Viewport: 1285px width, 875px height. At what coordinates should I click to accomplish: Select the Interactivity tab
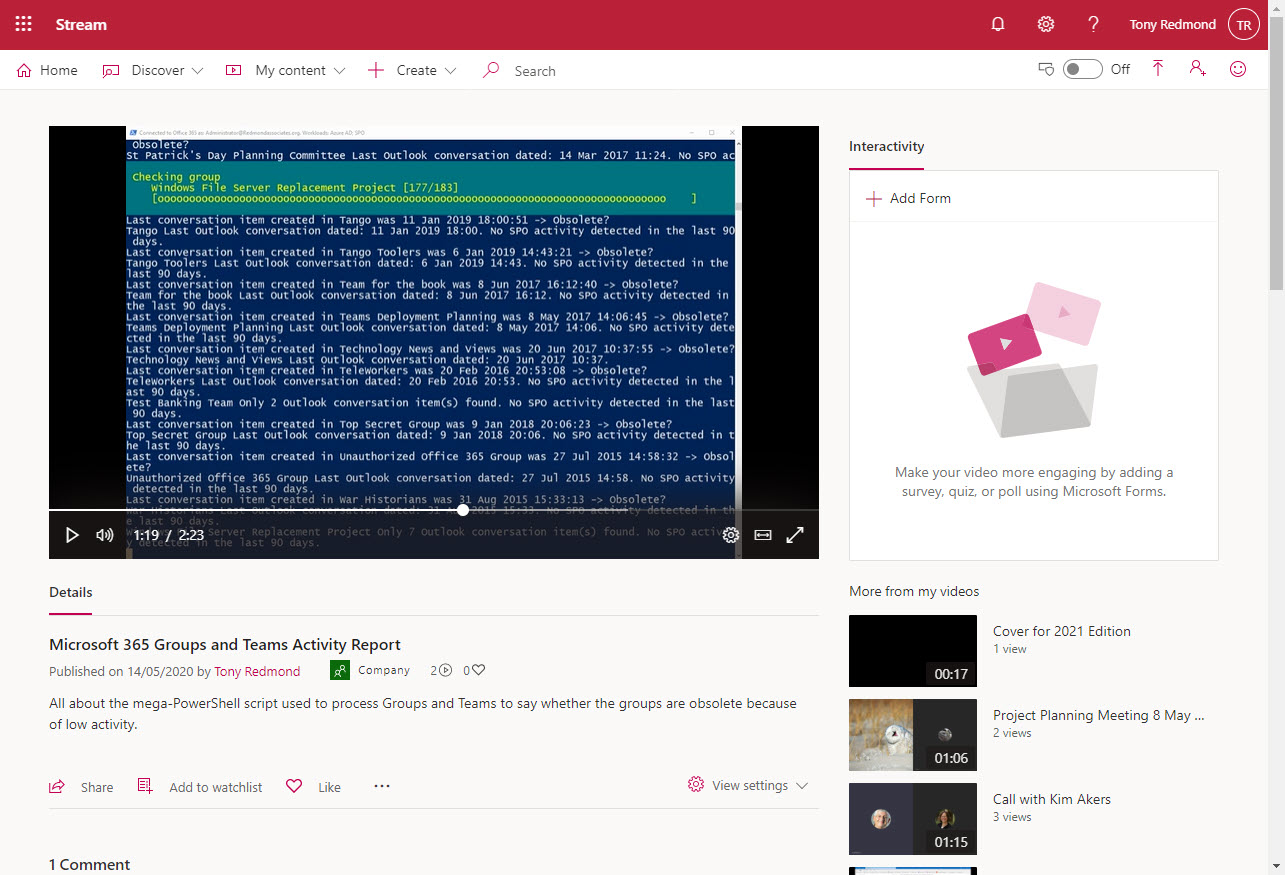(887, 146)
